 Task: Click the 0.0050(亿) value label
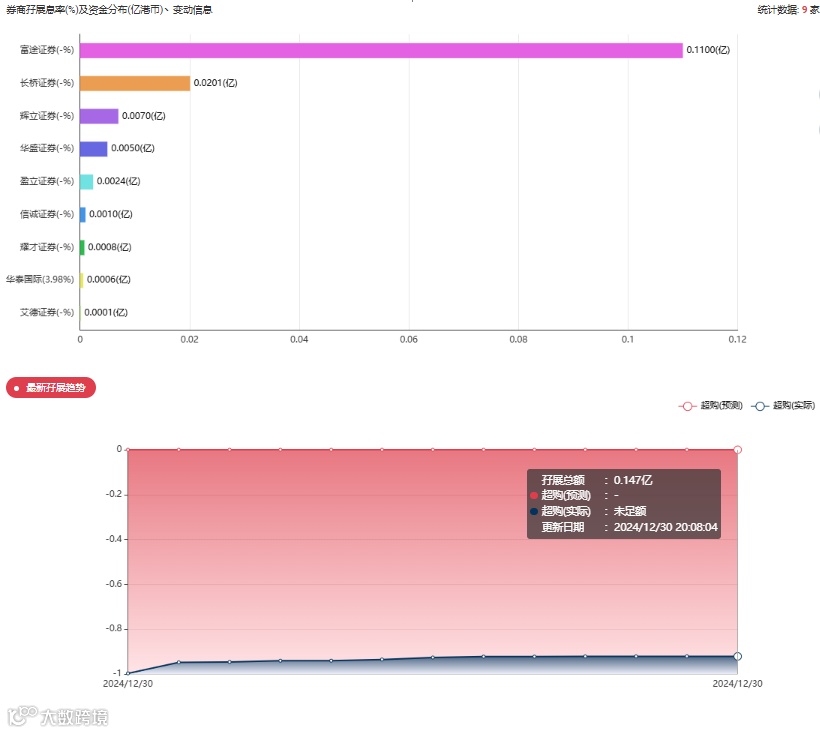coord(133,148)
